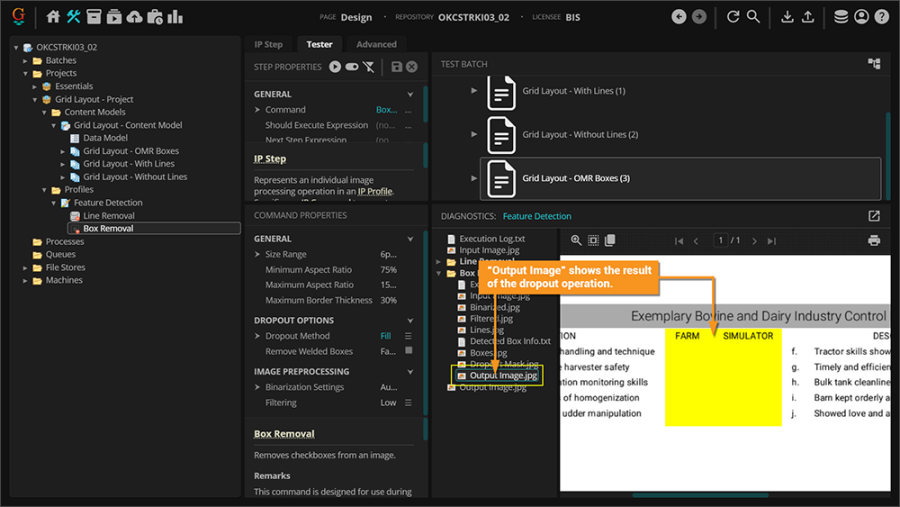This screenshot has height=507, width=900.
Task: Toggle the filter icon in Step Properties
Action: [x=369, y=67]
